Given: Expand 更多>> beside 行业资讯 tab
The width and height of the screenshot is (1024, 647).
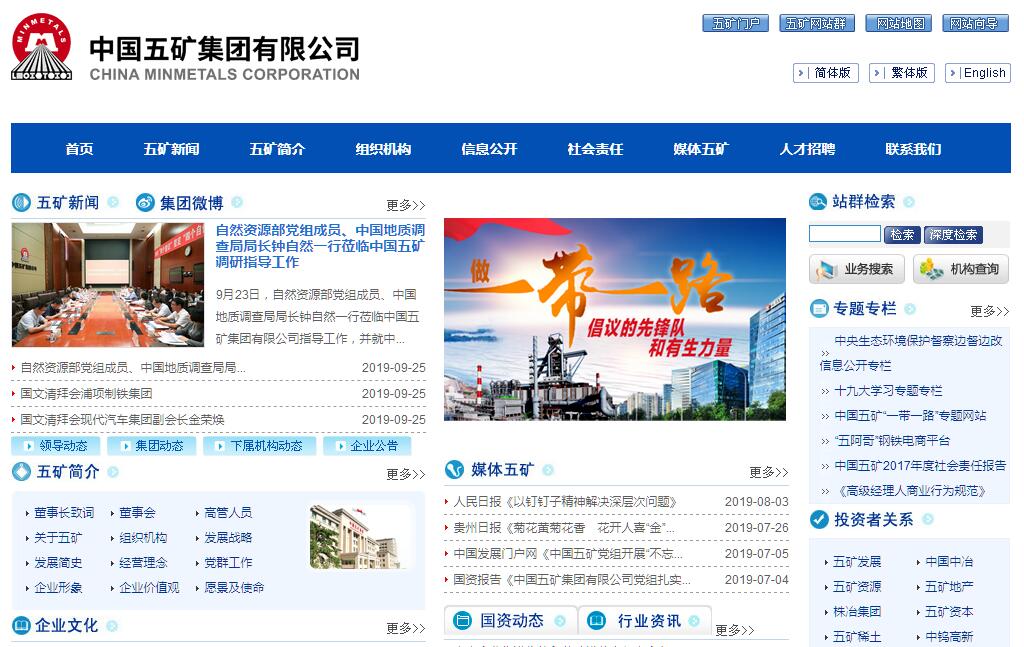Looking at the screenshot, I should [x=735, y=630].
